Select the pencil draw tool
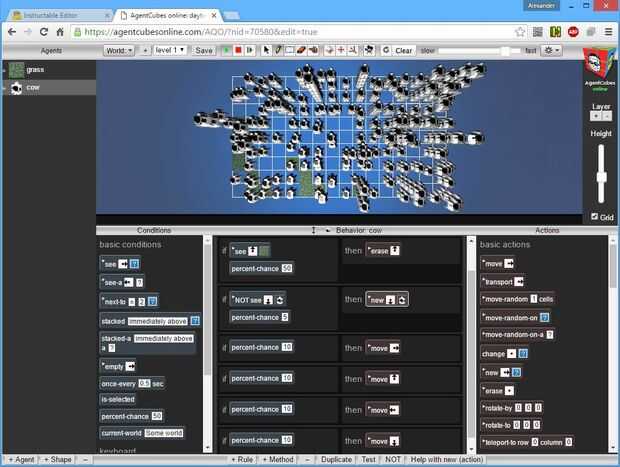 click(x=278, y=50)
